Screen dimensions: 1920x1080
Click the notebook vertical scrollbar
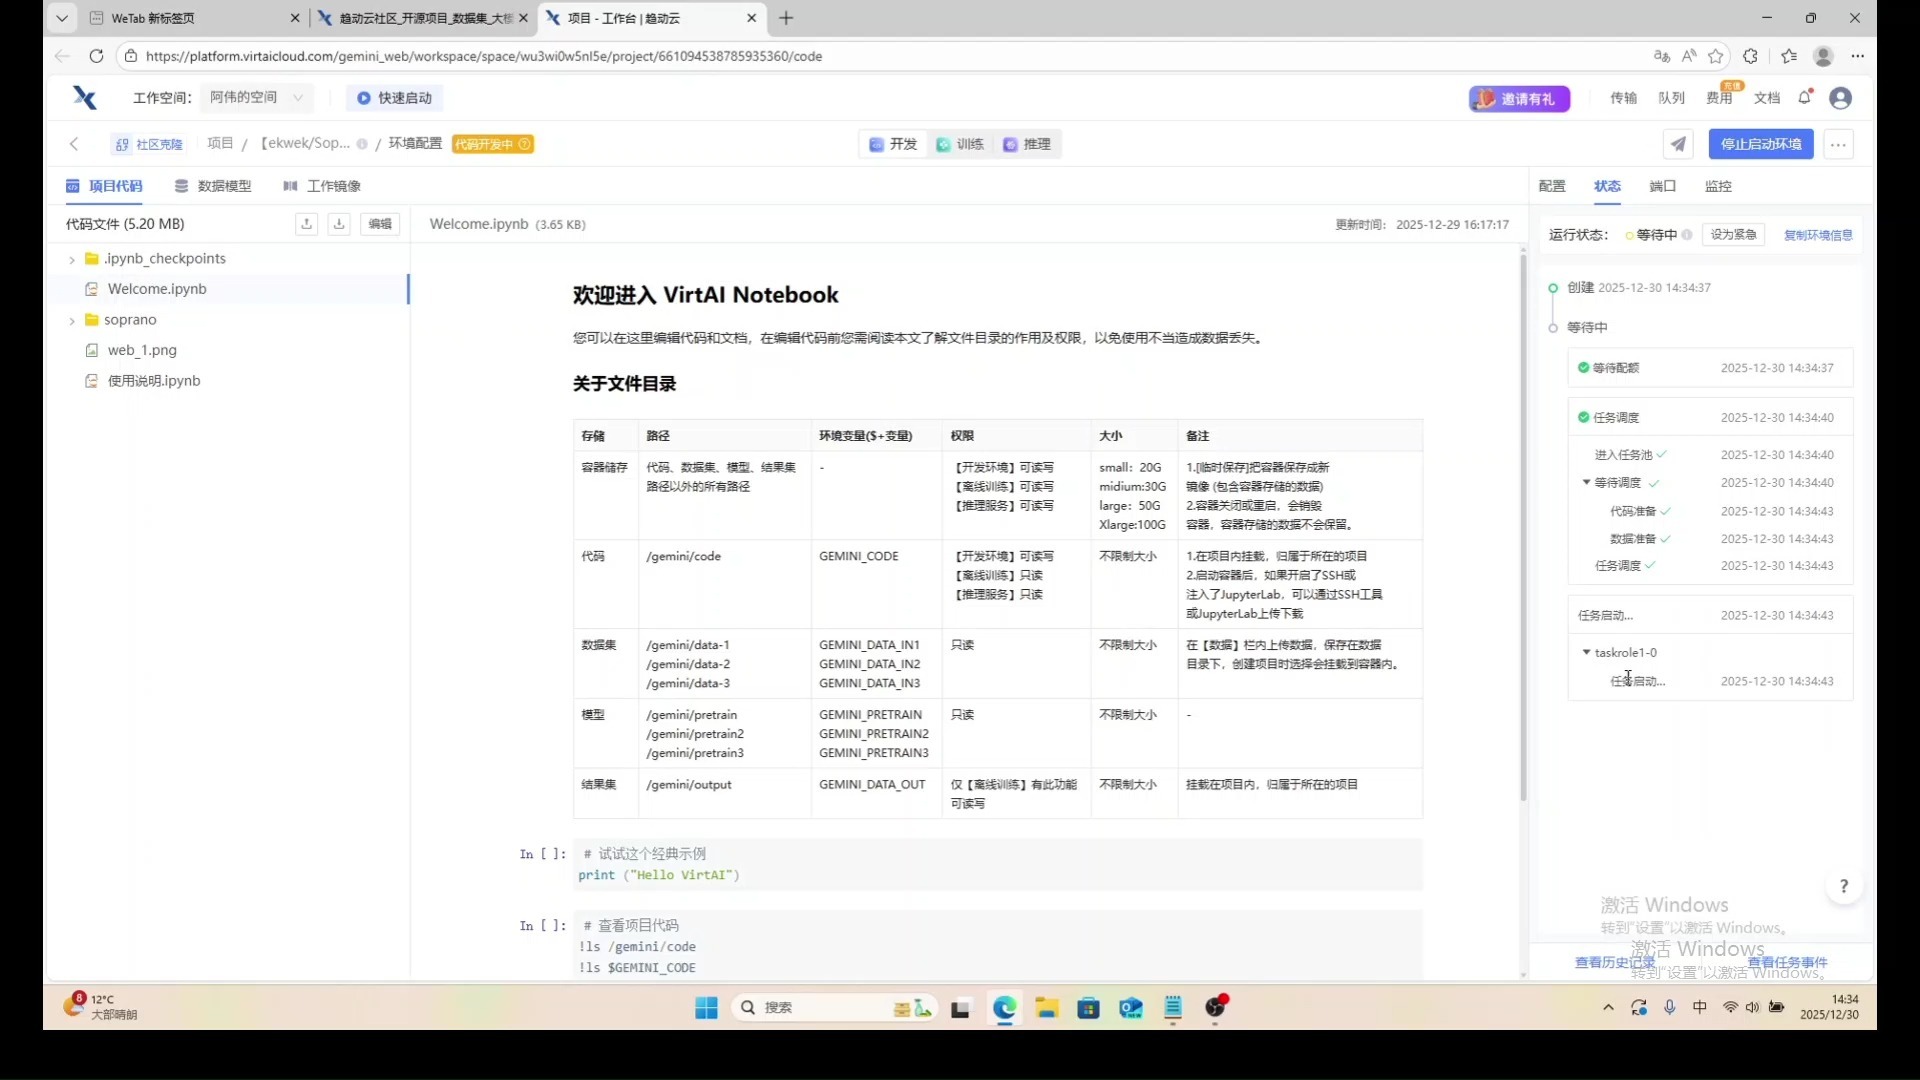tap(1523, 530)
